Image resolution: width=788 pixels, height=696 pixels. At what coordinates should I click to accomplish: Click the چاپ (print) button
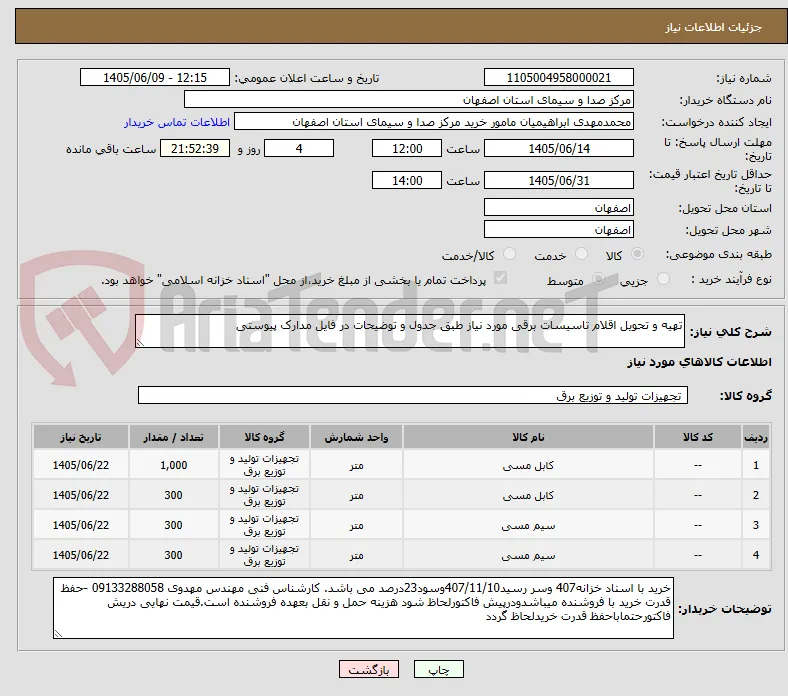(438, 669)
